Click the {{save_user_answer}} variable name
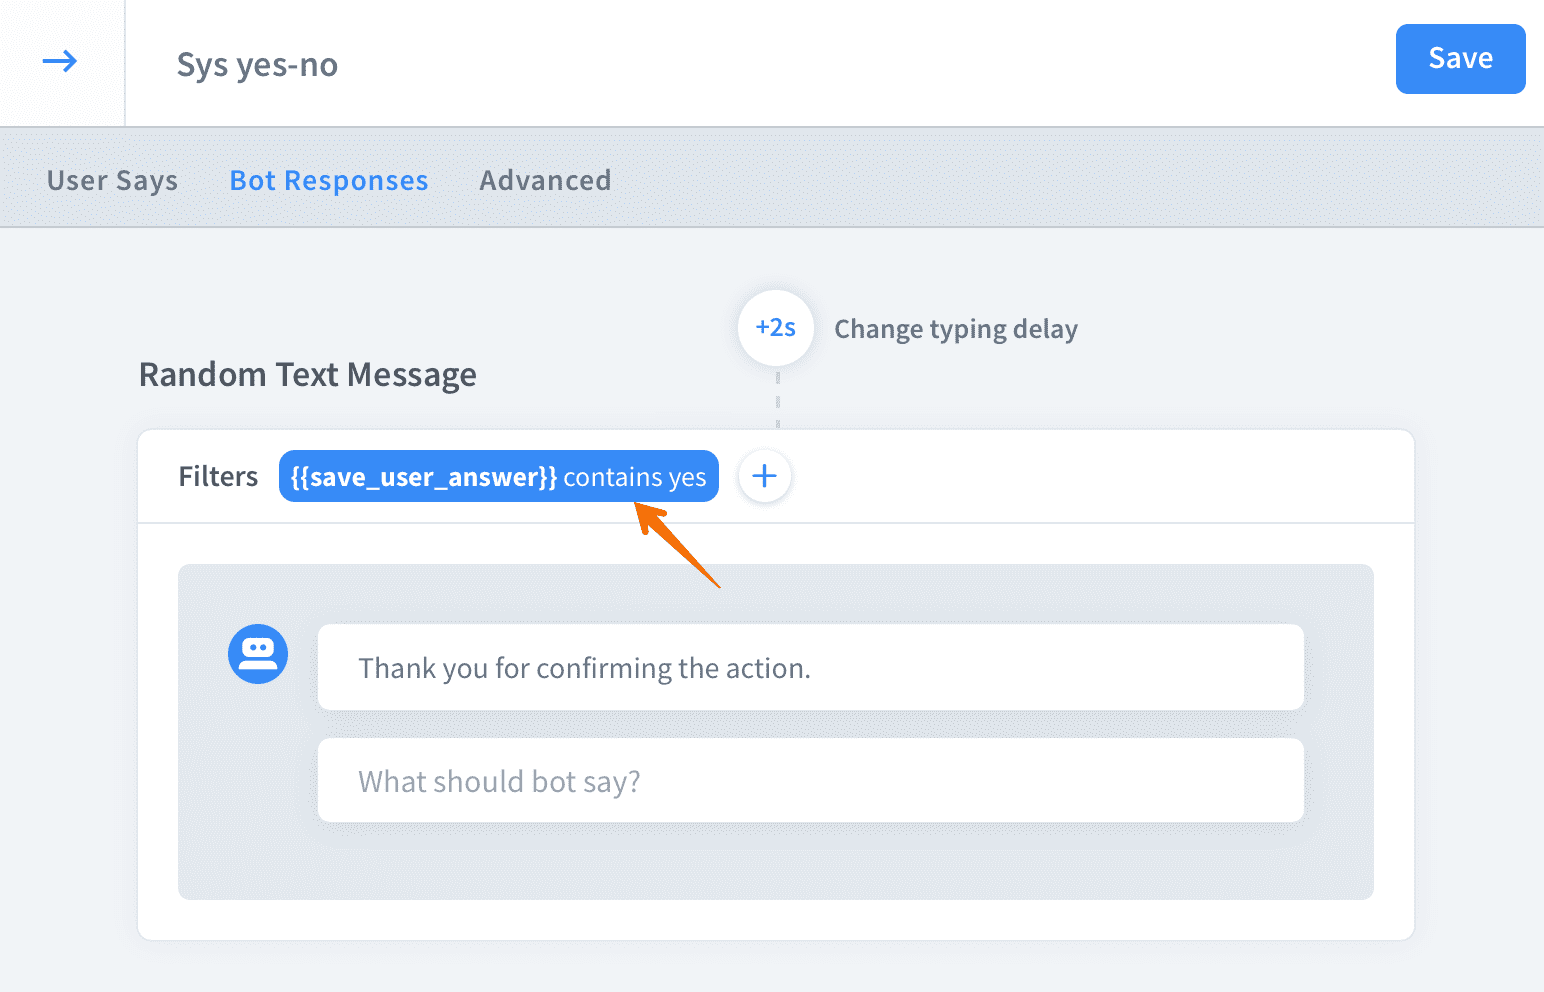 pos(423,477)
